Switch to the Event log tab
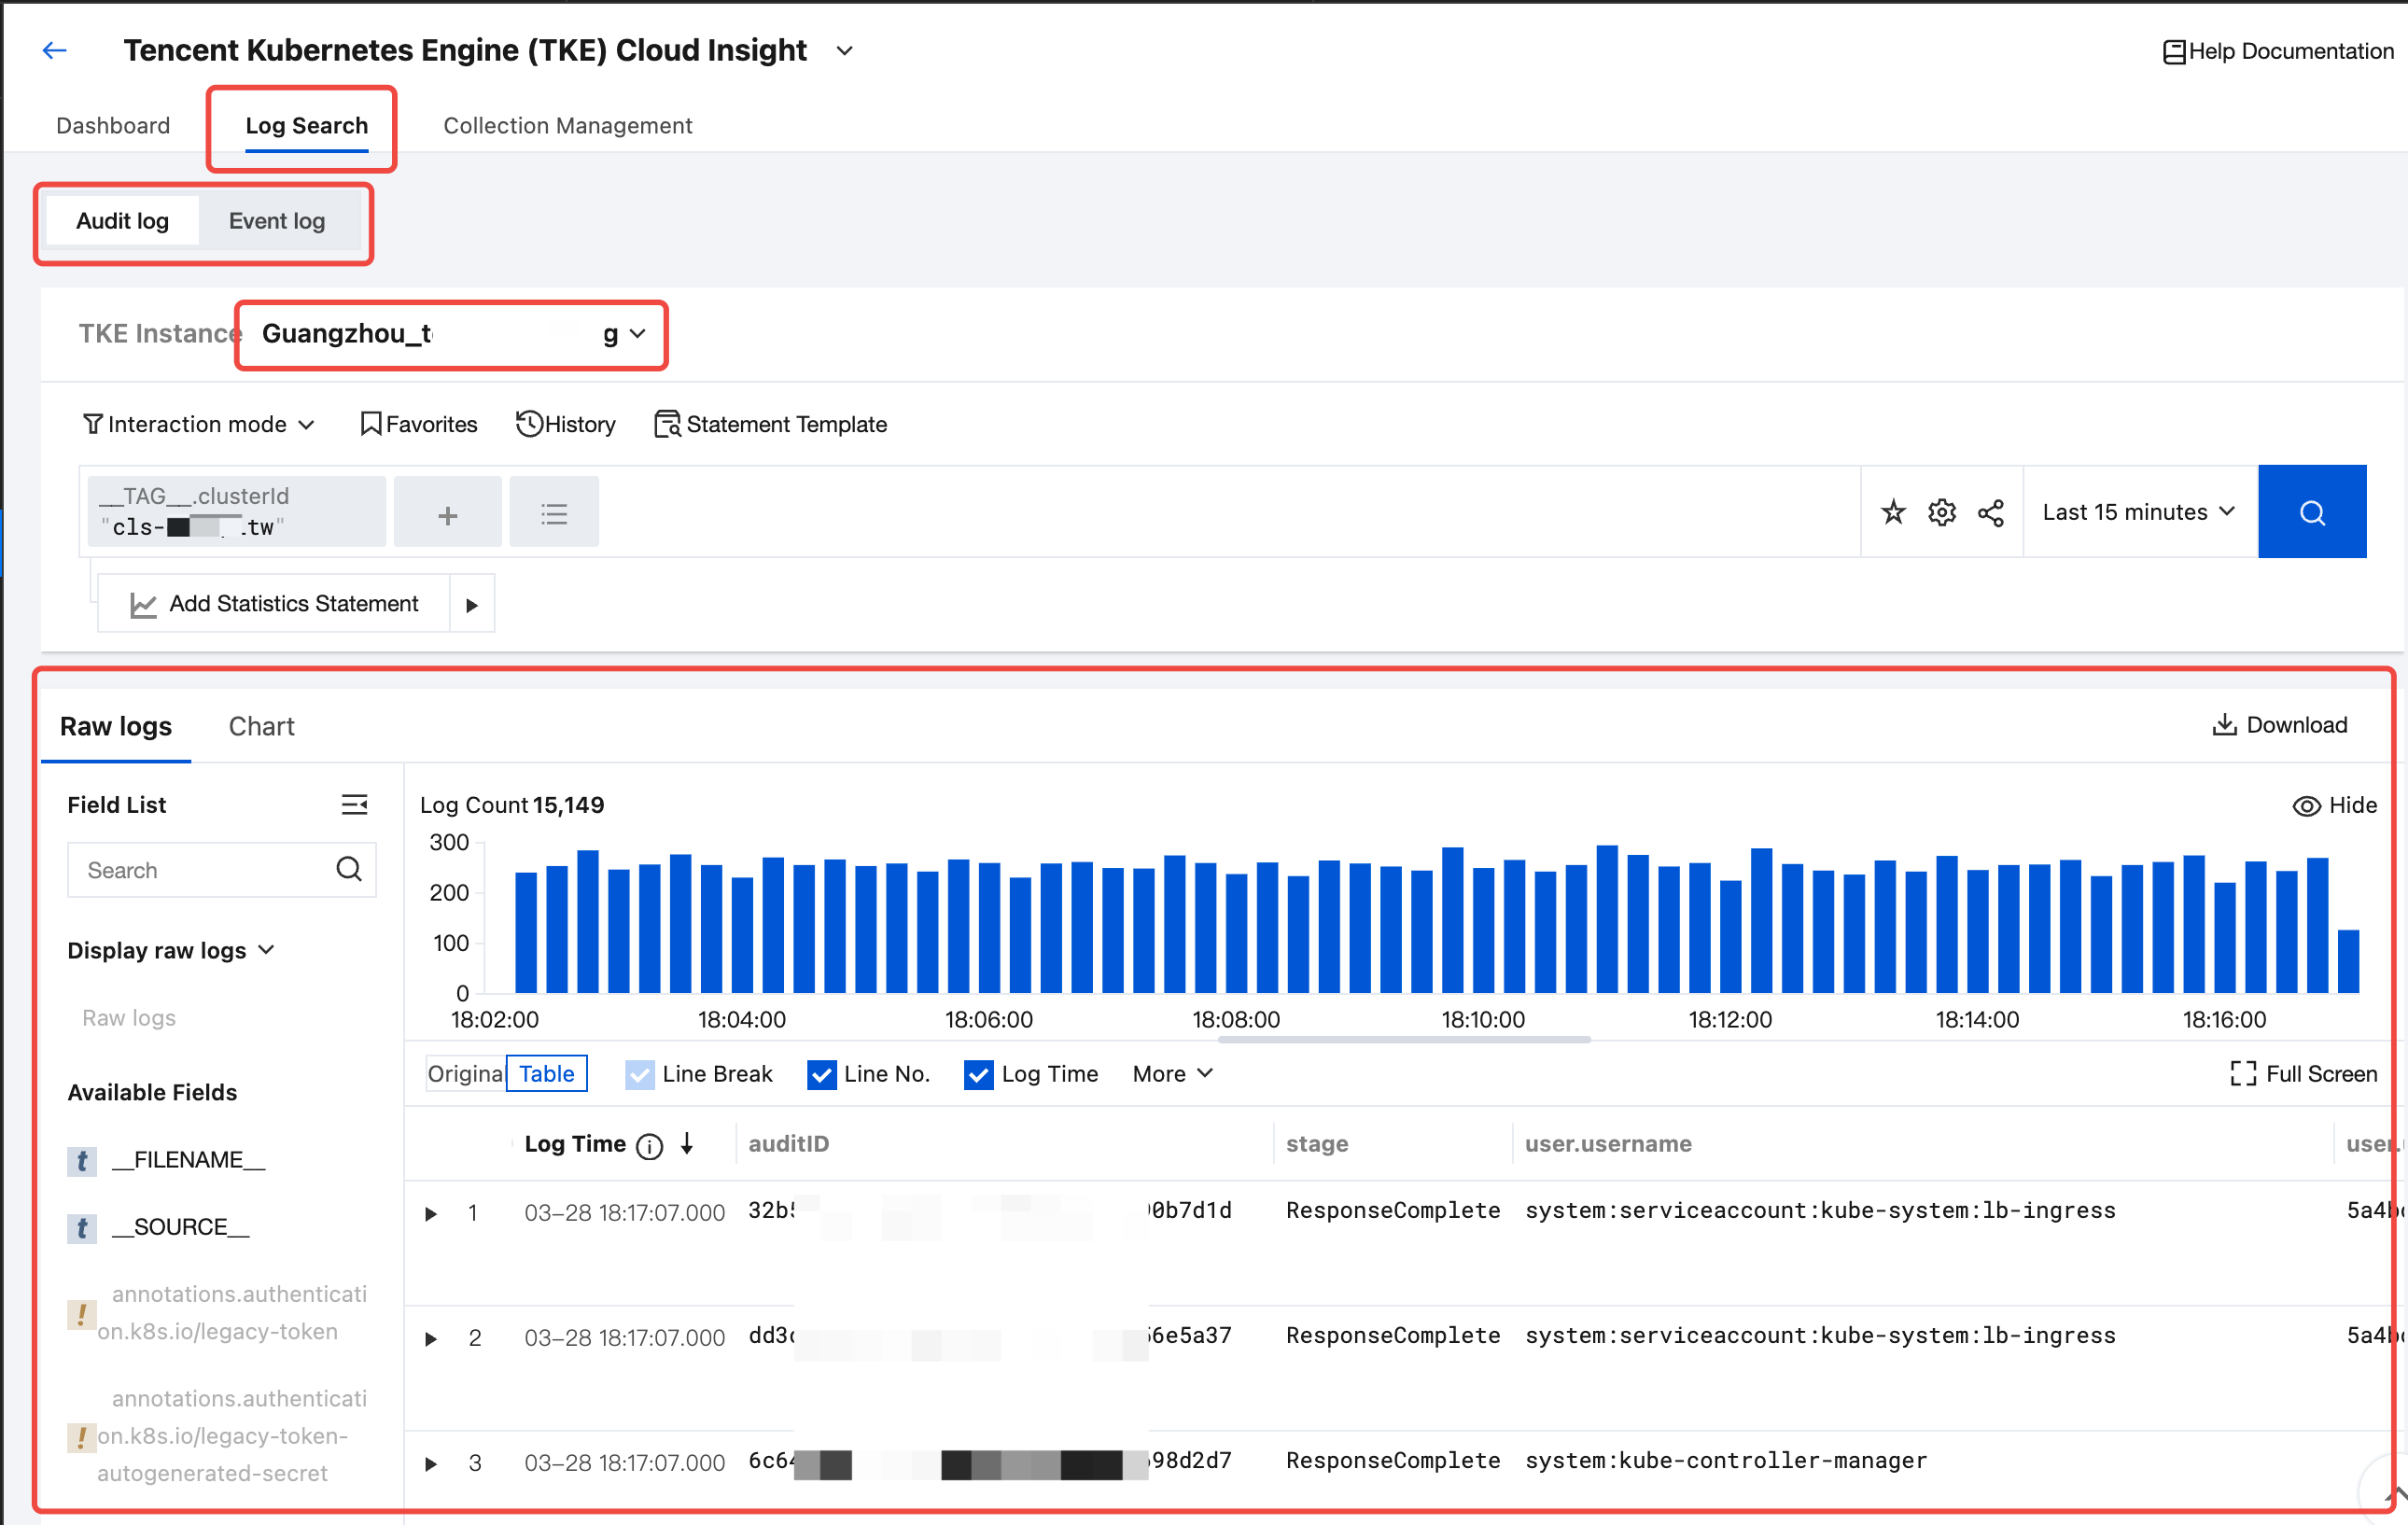 pos(277,221)
